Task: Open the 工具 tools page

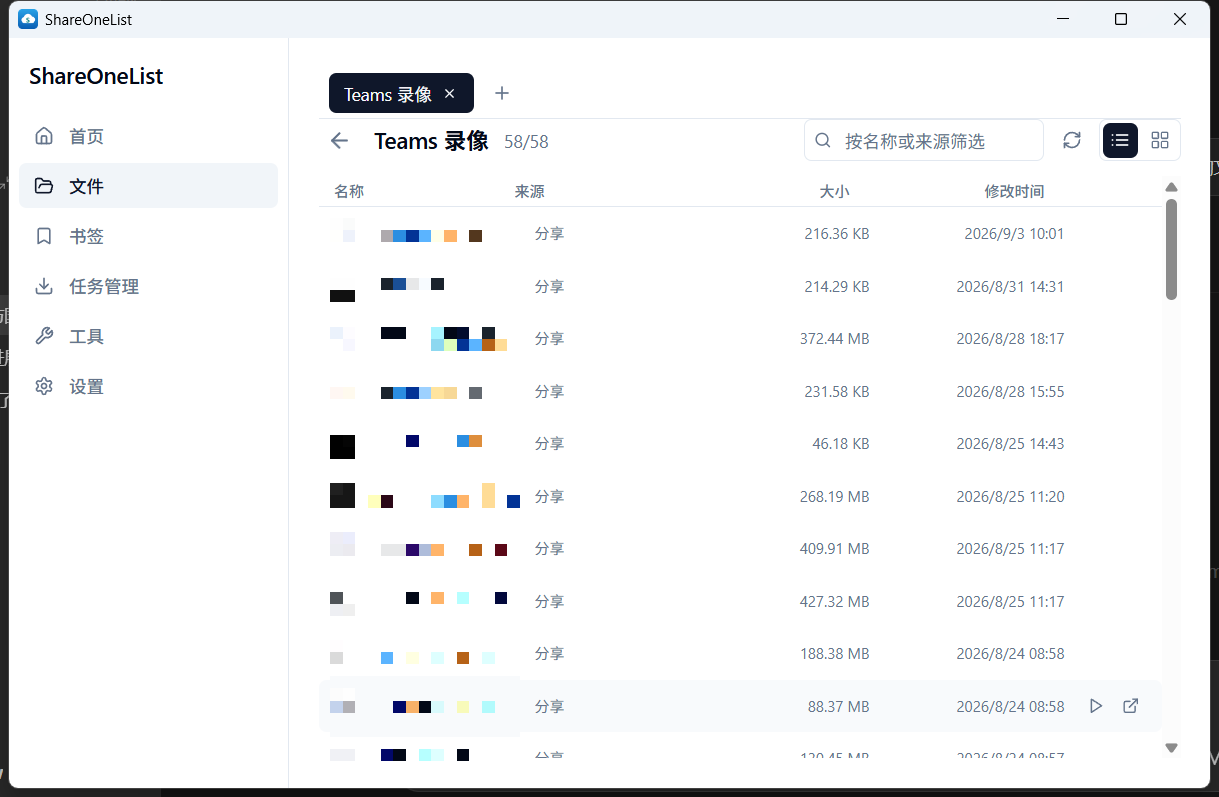Action: coord(148,336)
